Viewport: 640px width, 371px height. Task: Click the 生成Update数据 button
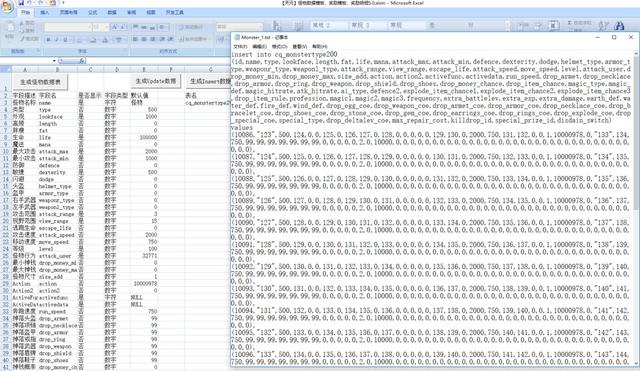click(156, 81)
